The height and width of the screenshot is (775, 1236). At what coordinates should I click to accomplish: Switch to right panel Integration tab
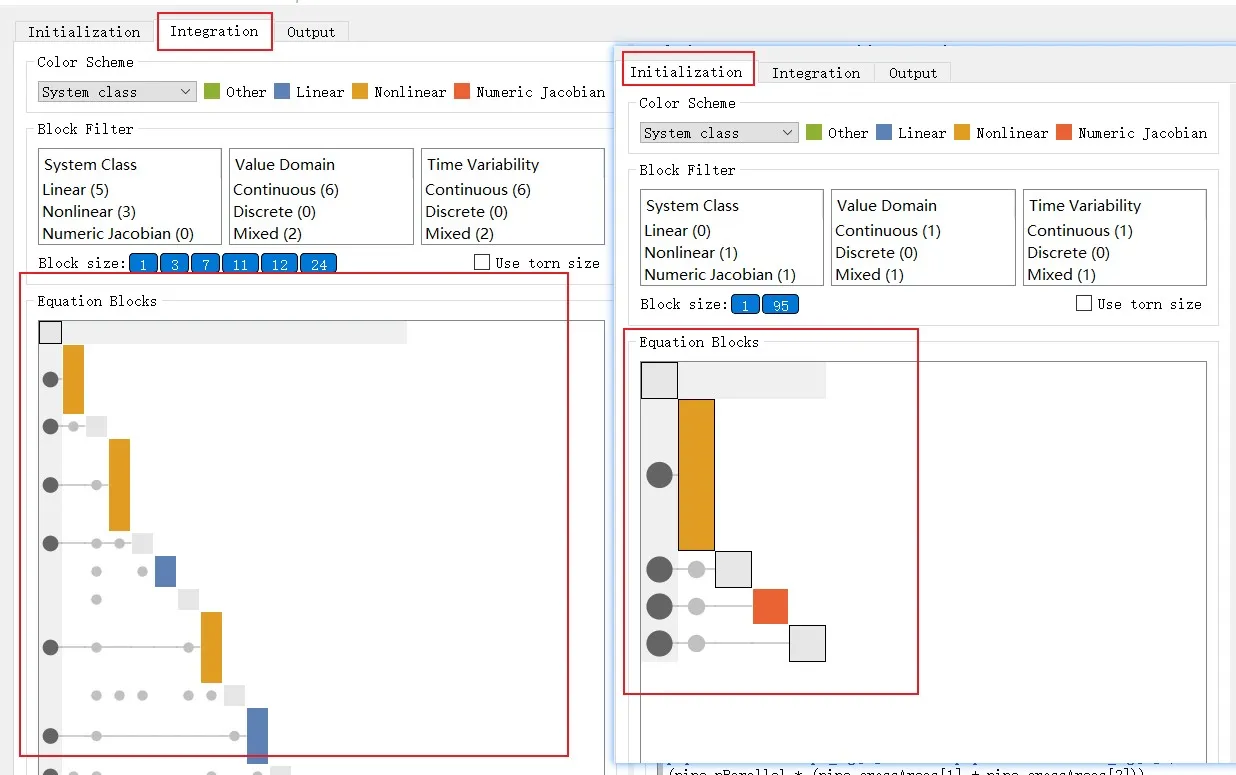click(816, 73)
